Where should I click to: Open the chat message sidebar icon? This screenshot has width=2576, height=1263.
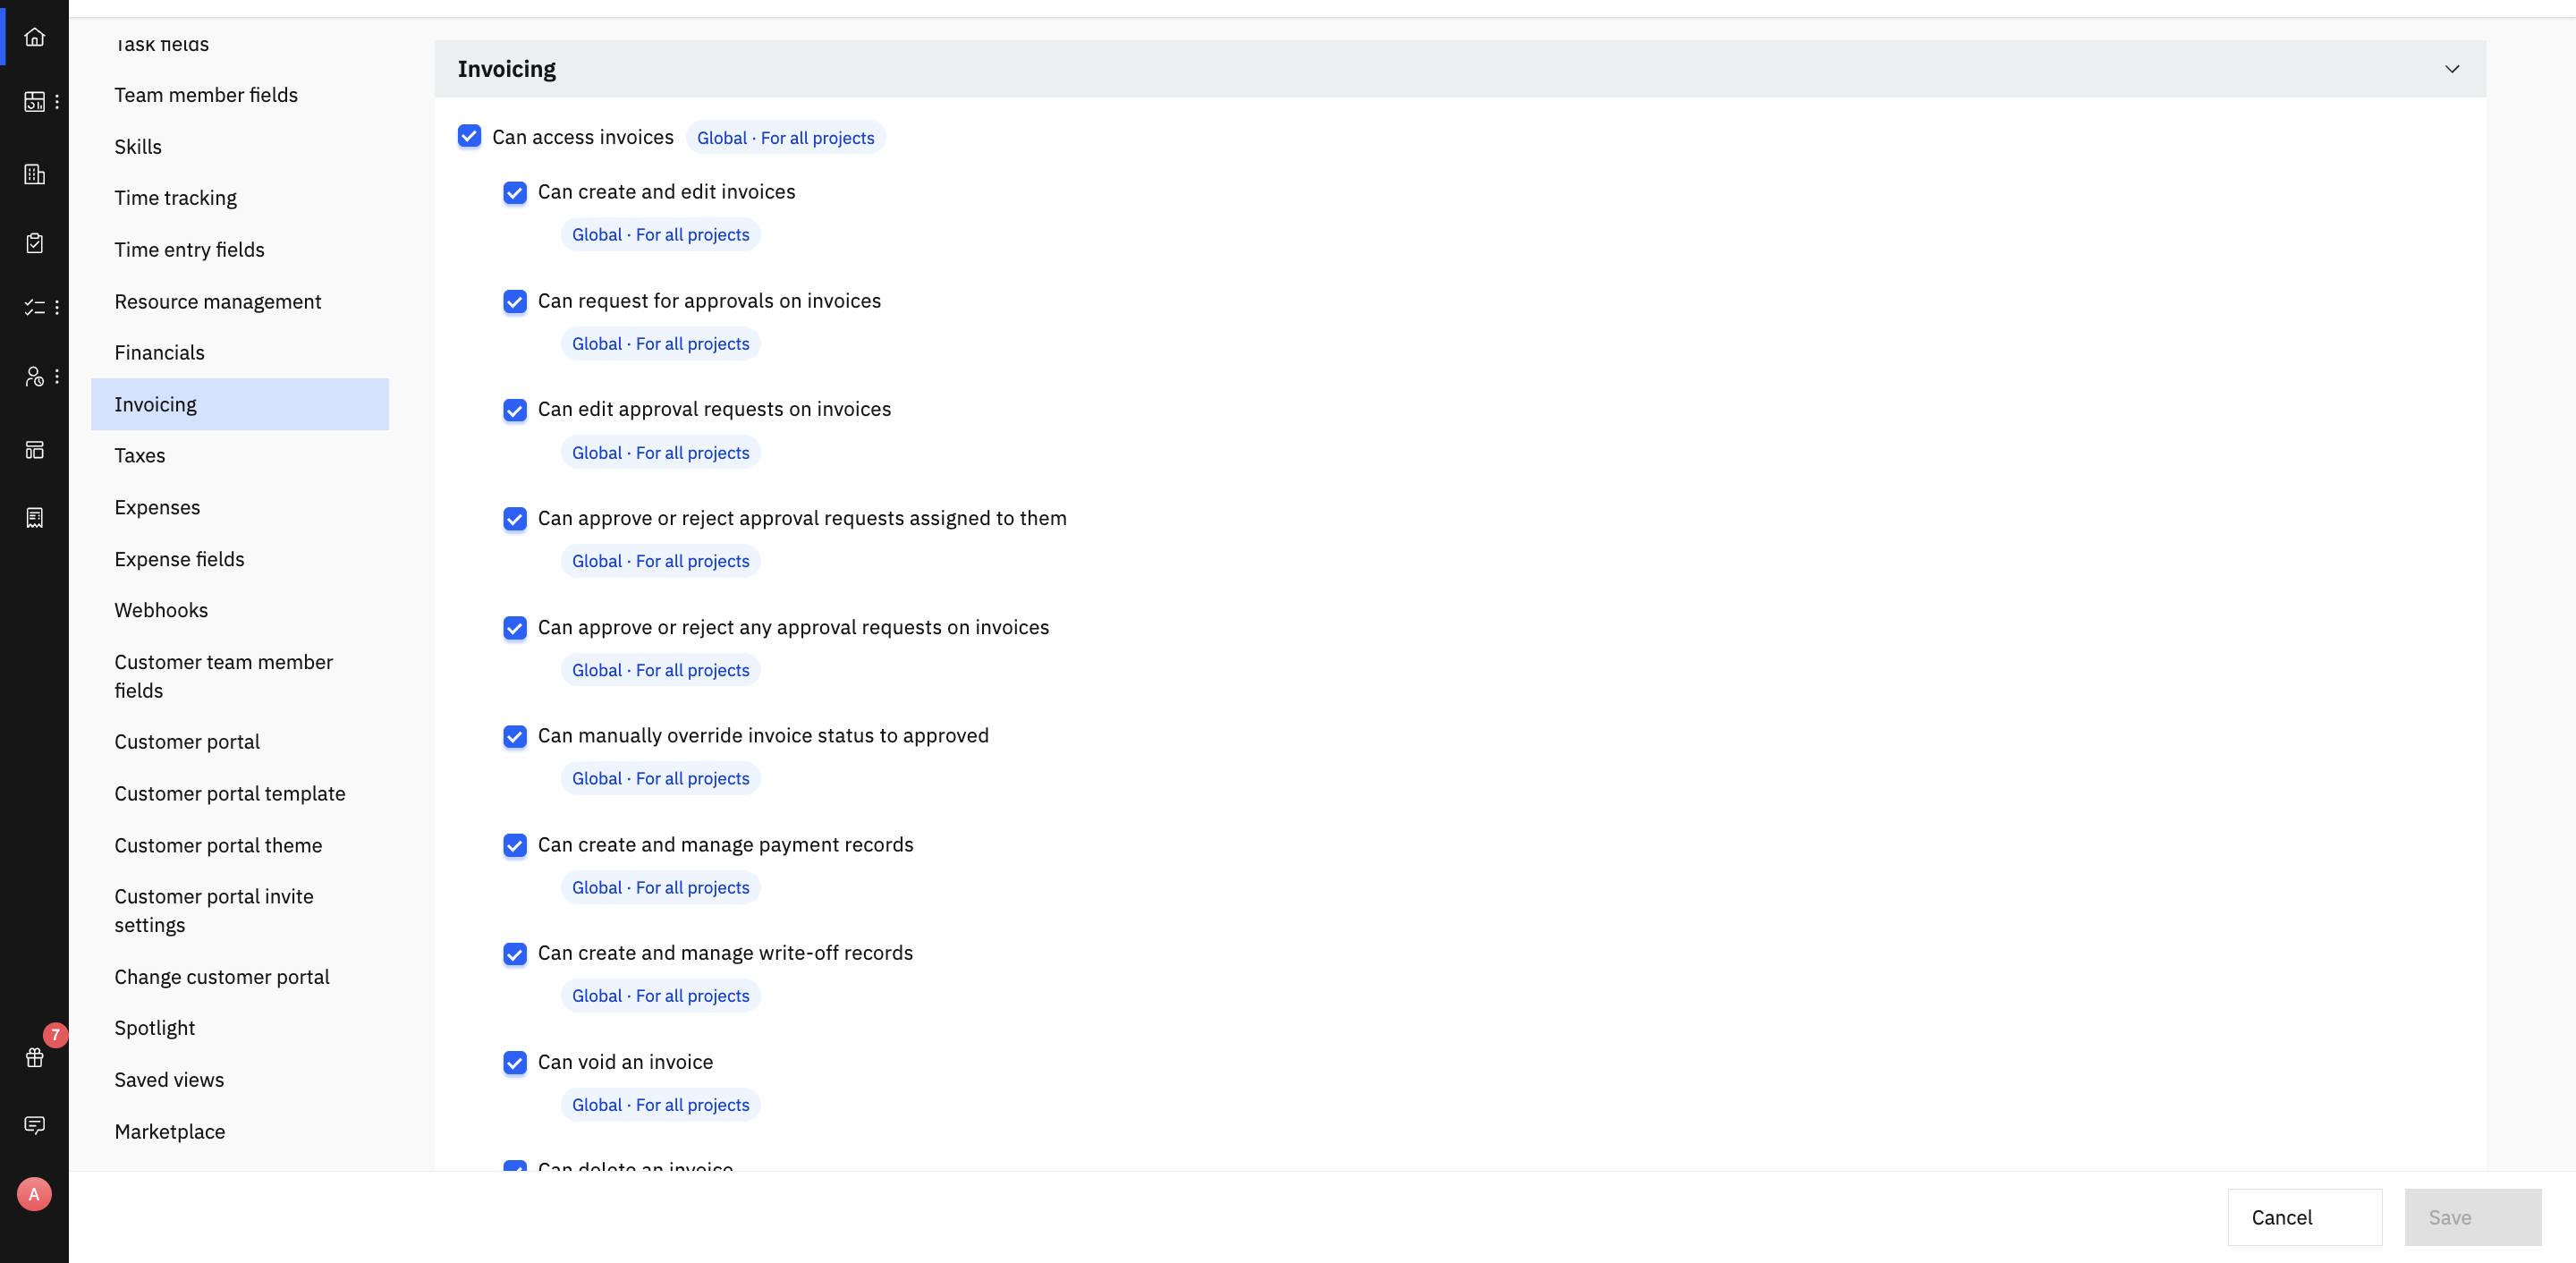[x=34, y=1125]
